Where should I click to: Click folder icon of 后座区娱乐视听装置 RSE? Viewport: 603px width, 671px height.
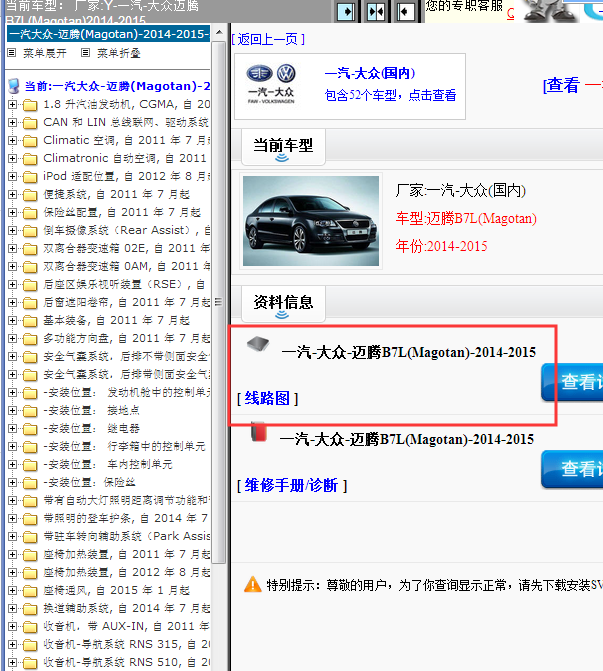click(x=30, y=285)
